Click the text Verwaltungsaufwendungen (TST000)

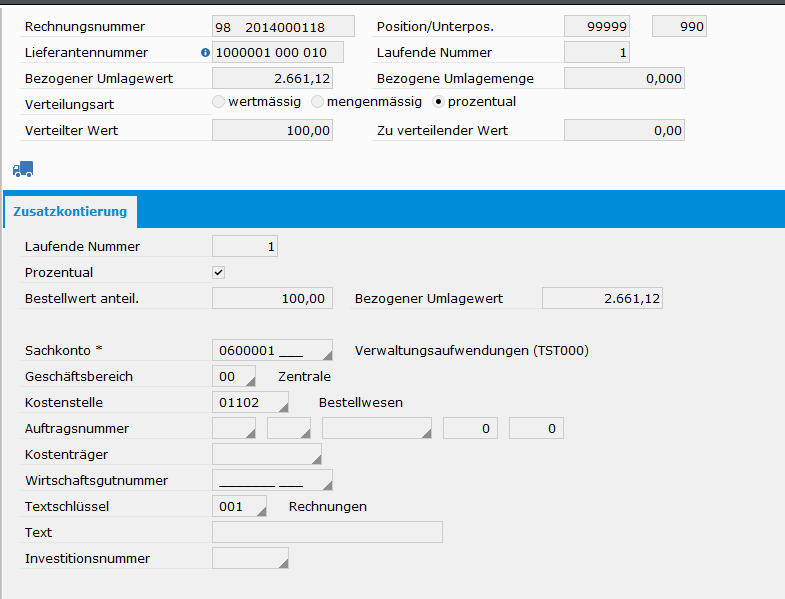coord(472,351)
